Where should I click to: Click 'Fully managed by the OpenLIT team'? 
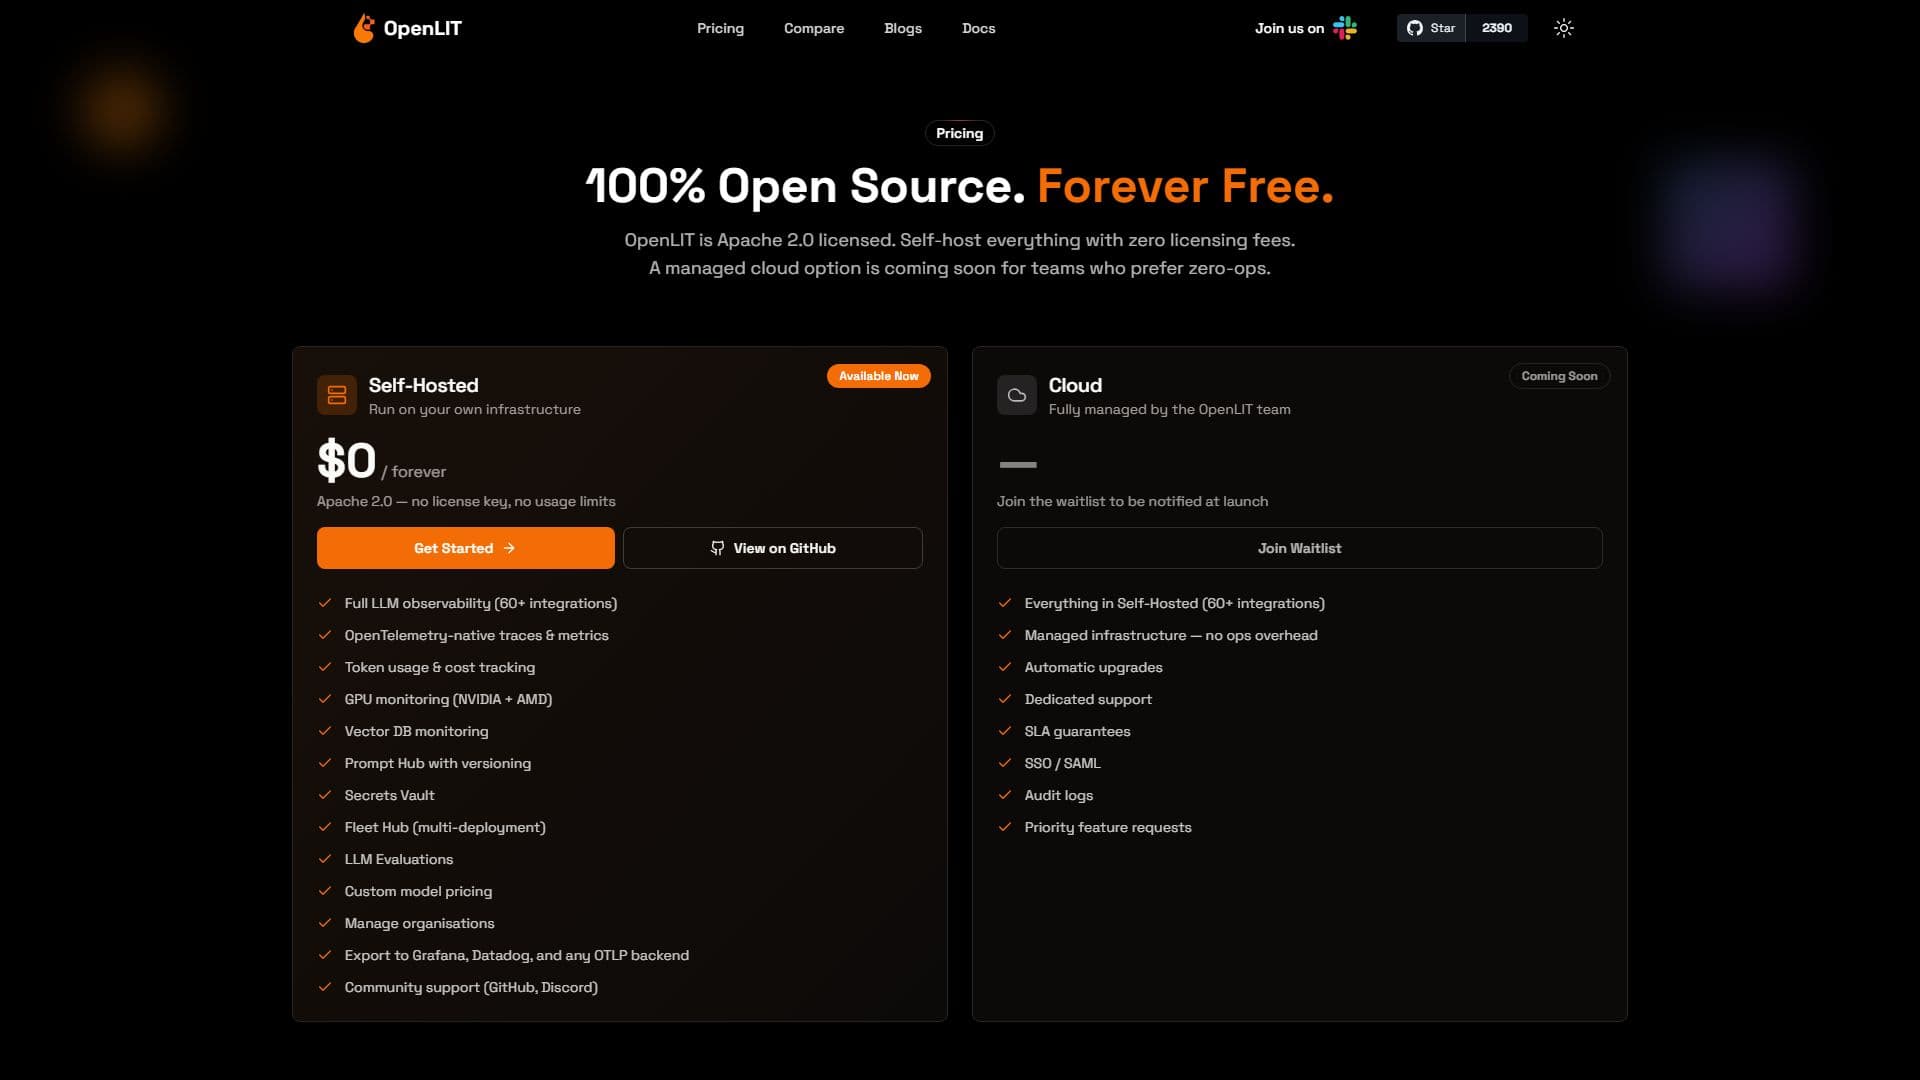(x=1169, y=409)
